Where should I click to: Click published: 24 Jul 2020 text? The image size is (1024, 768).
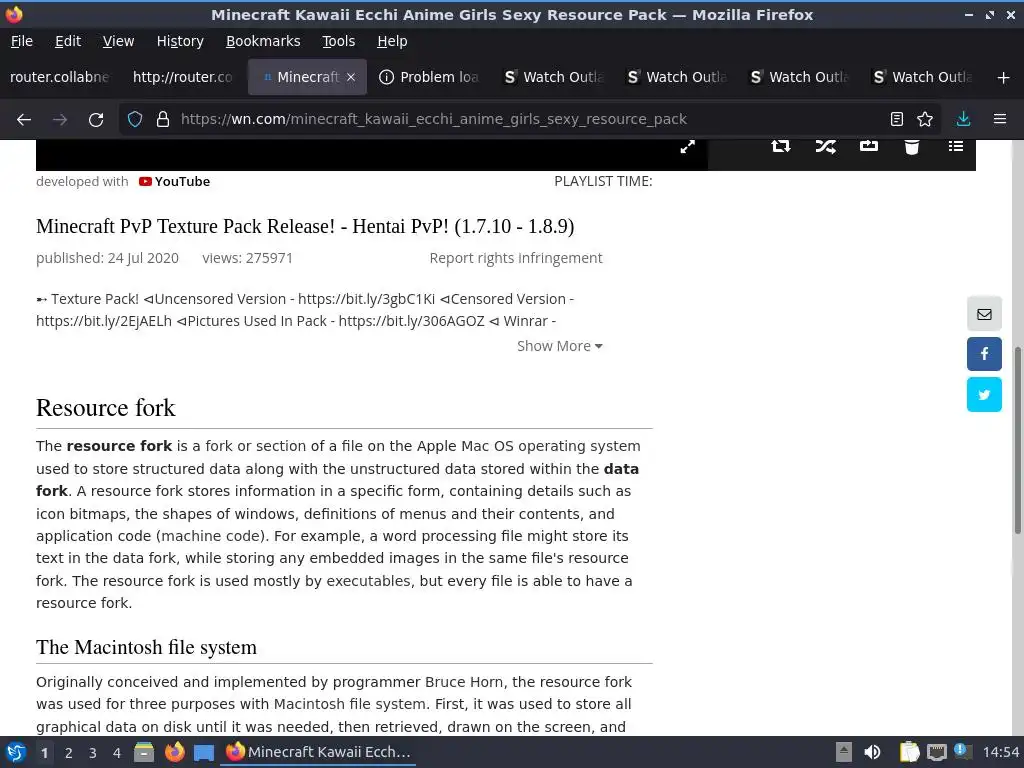pyautogui.click(x=107, y=258)
